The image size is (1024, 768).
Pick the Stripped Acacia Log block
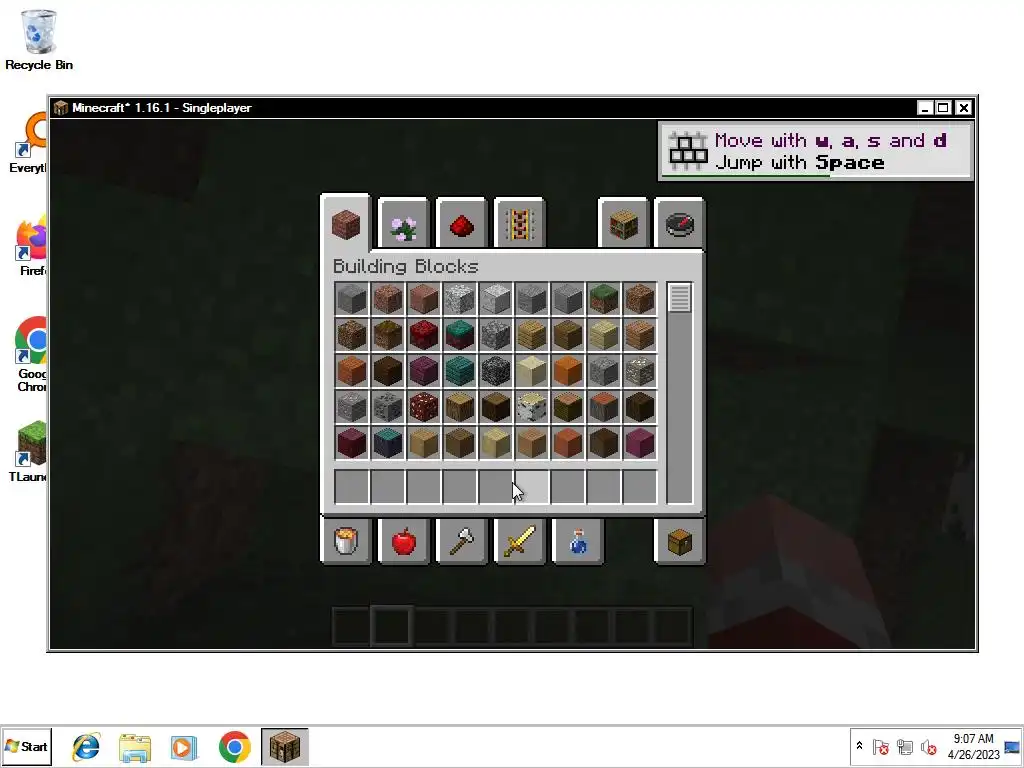568,443
